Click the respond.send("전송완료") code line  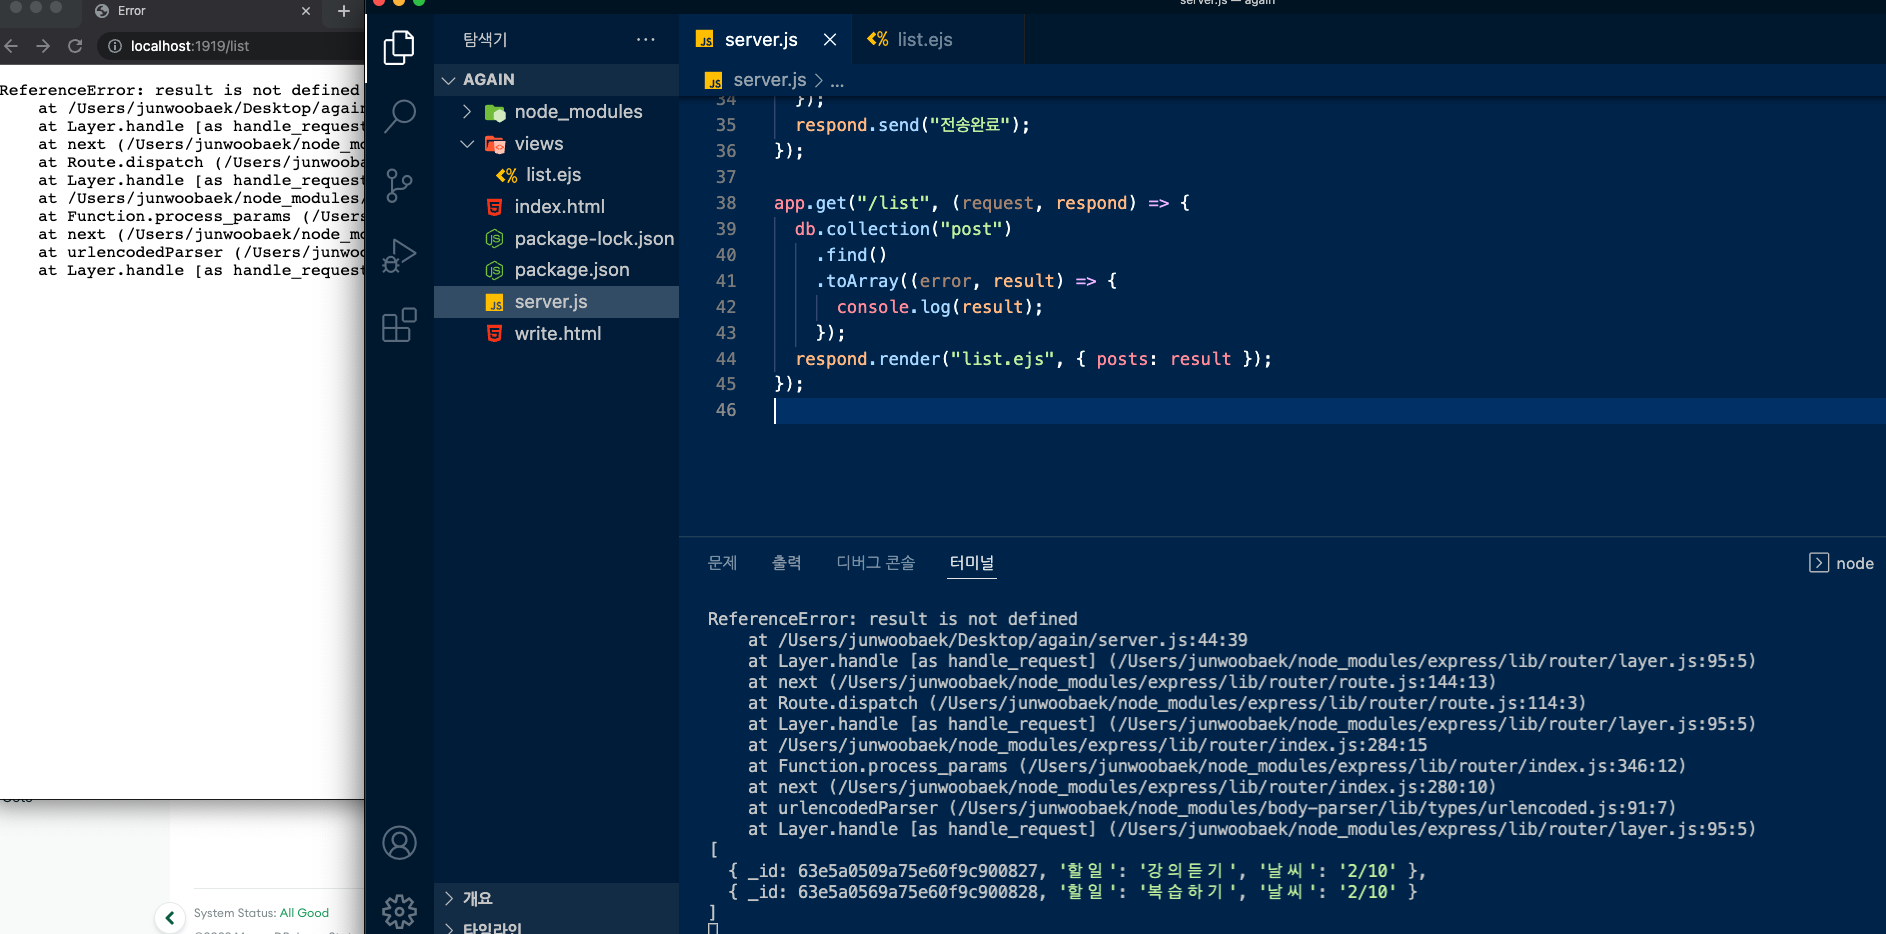tap(912, 125)
